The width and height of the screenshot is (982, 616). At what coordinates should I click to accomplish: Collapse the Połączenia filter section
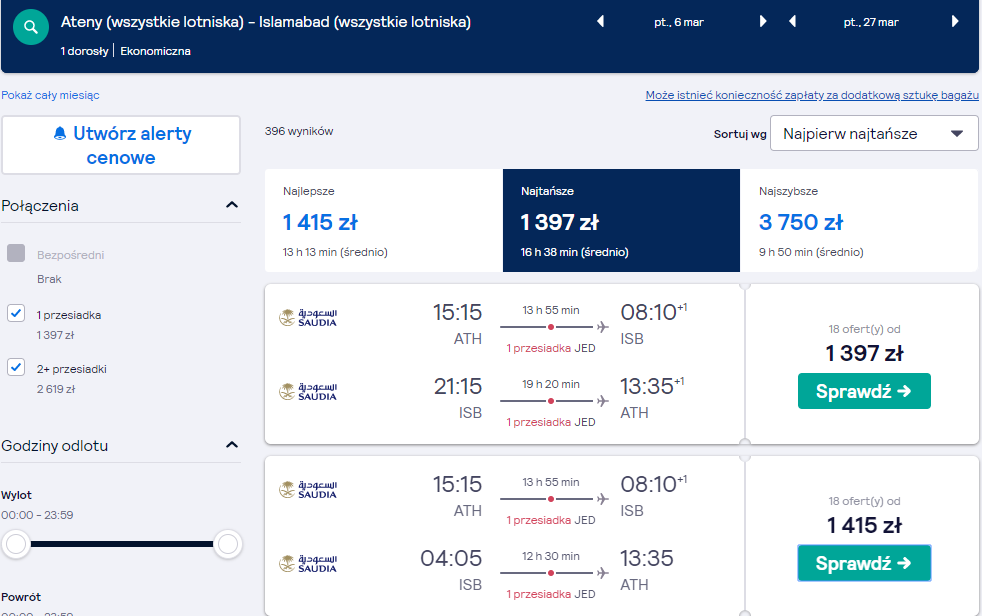(232, 205)
